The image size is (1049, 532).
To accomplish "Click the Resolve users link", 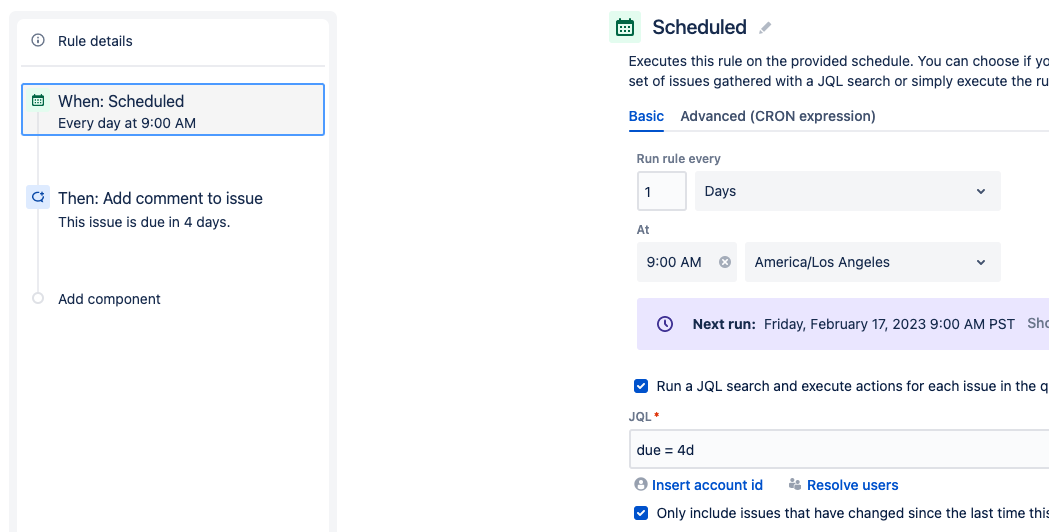I will (x=852, y=485).
